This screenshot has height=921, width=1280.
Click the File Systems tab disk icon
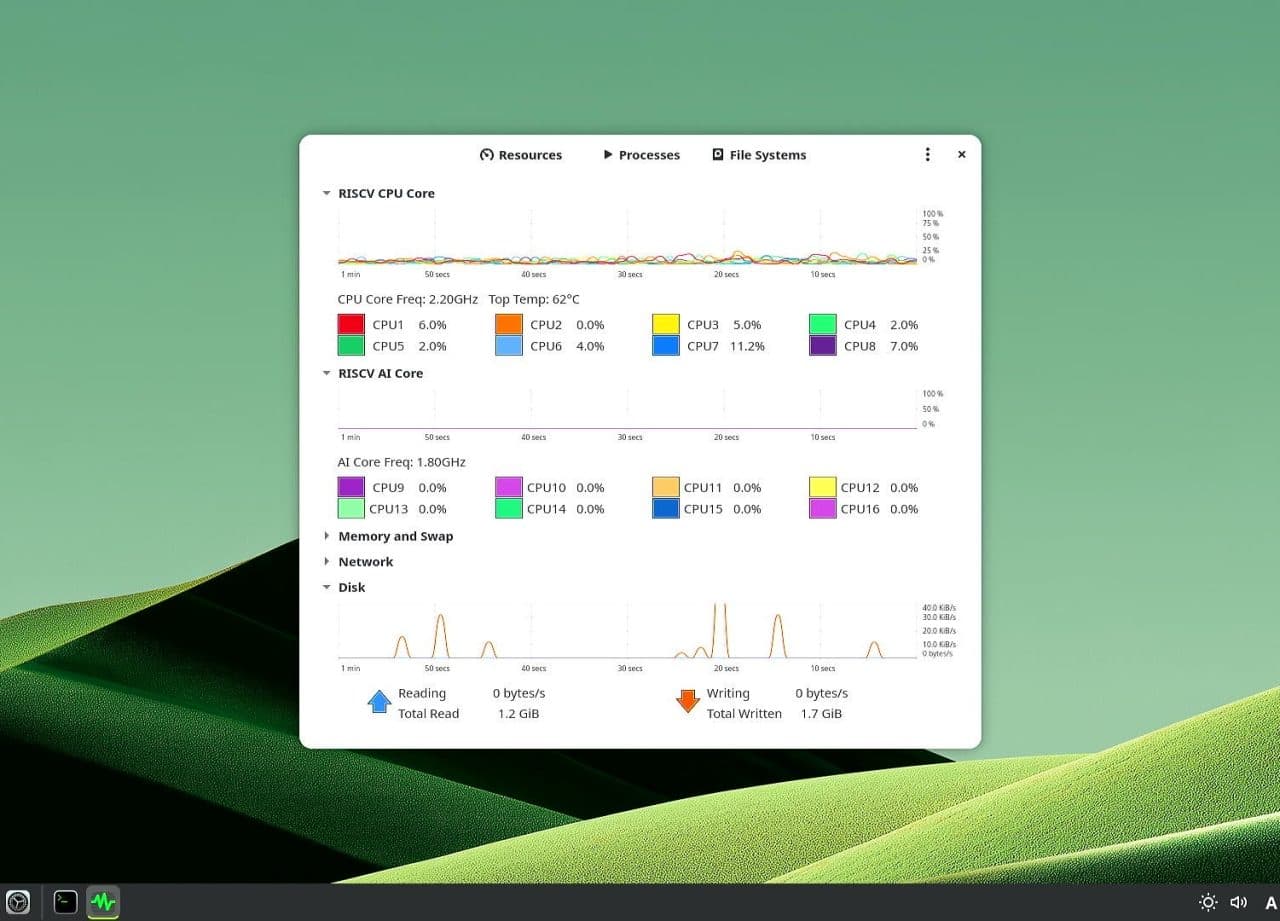pyautogui.click(x=718, y=155)
